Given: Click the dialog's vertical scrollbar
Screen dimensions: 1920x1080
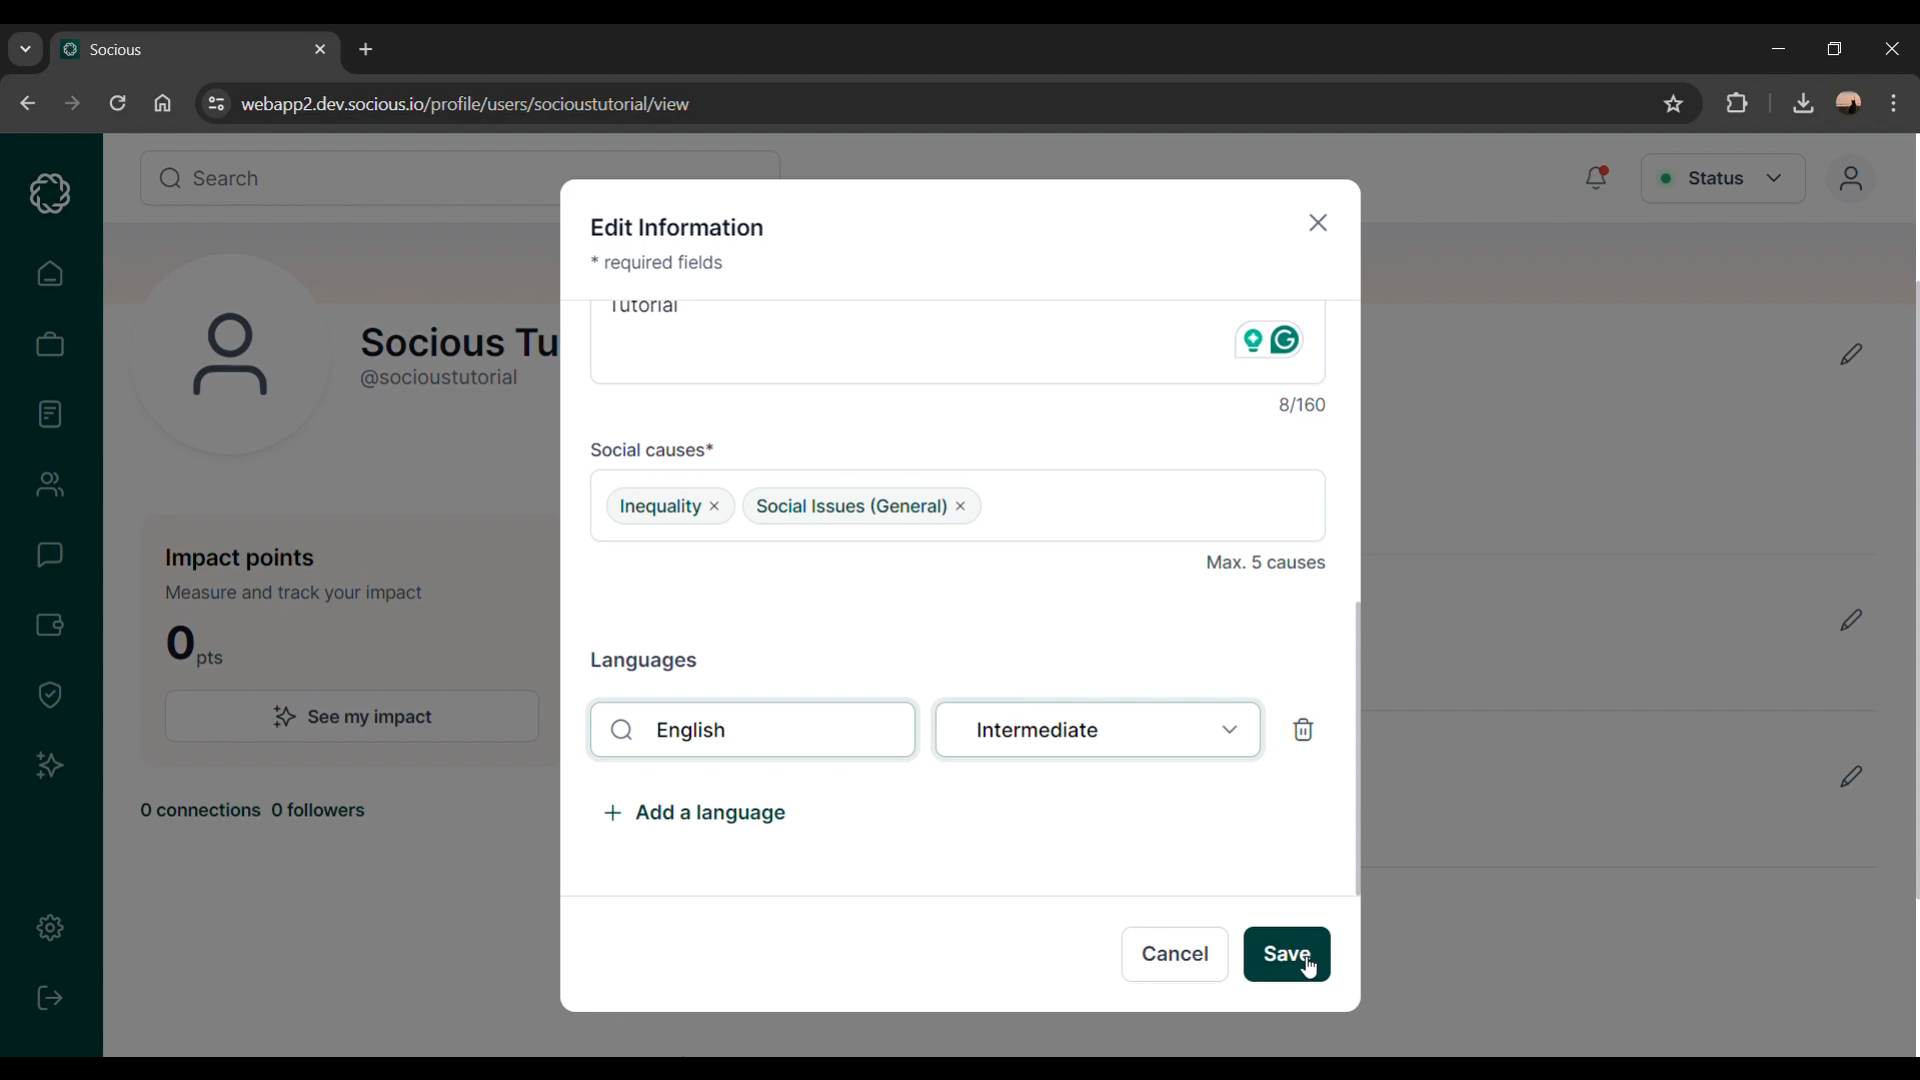Looking at the screenshot, I should coord(1357,748).
